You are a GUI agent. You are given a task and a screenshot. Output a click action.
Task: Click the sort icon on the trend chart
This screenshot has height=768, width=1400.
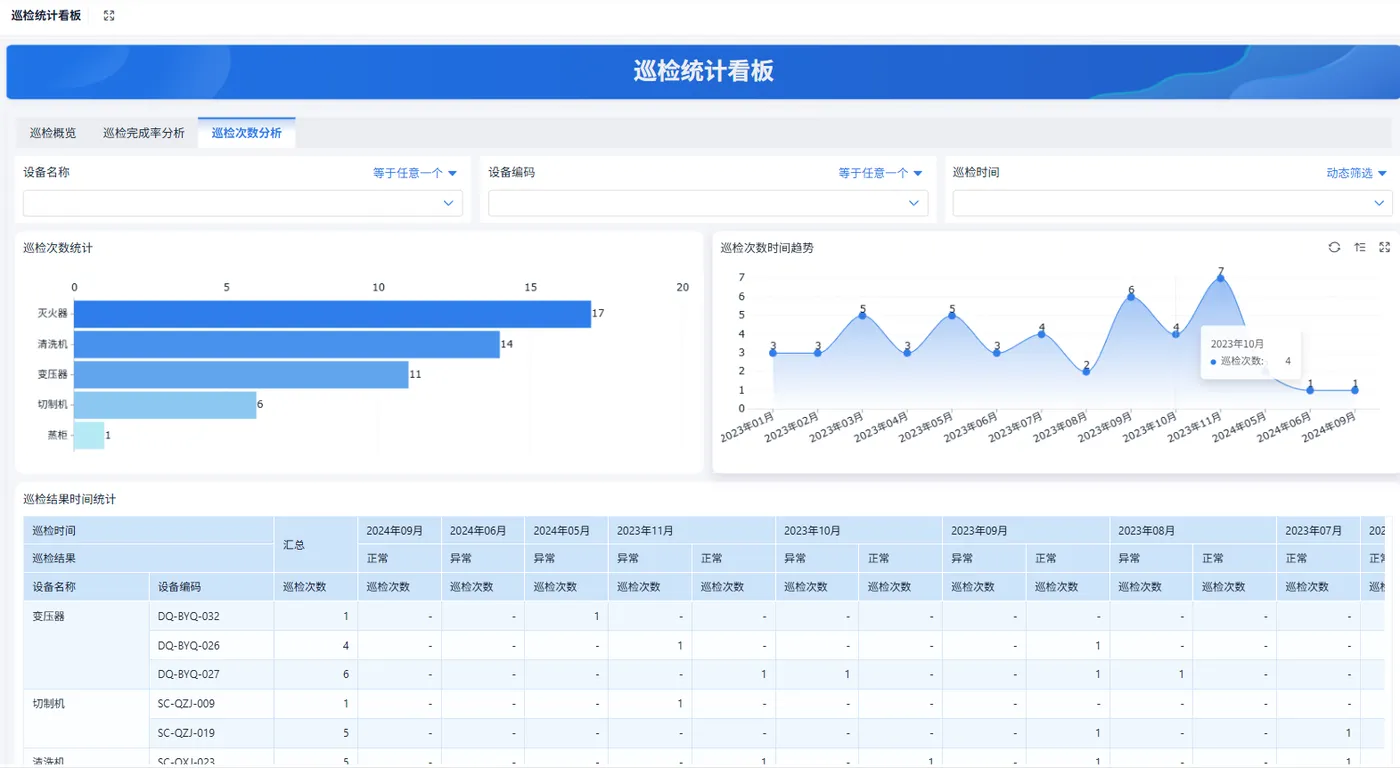(1360, 247)
